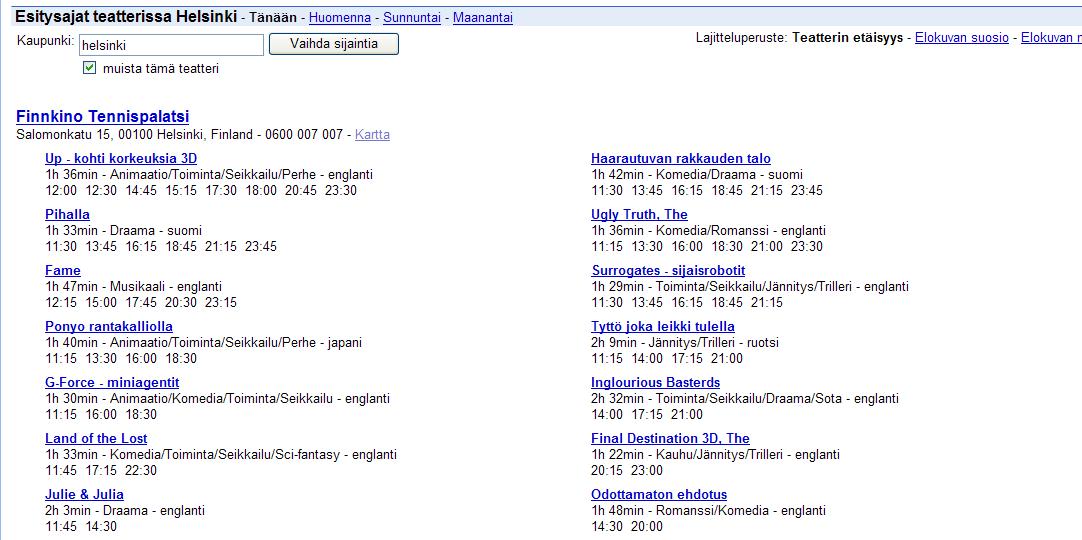The image size is (1082, 540).
Task: Switch to Maanantai showtimes
Action: point(482,17)
